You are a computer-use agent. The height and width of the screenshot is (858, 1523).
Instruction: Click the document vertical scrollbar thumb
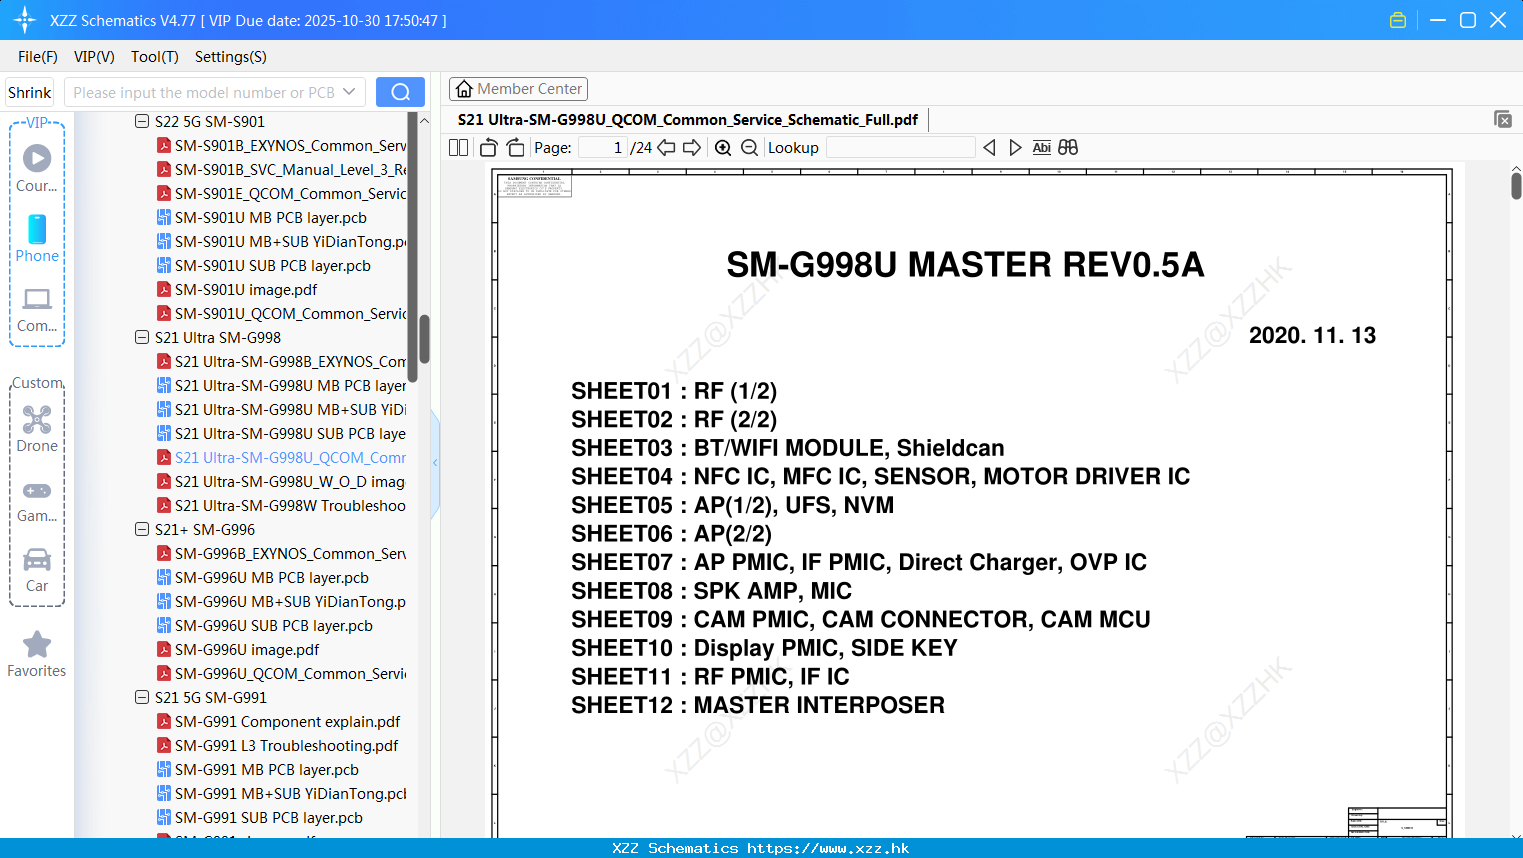[1516, 186]
